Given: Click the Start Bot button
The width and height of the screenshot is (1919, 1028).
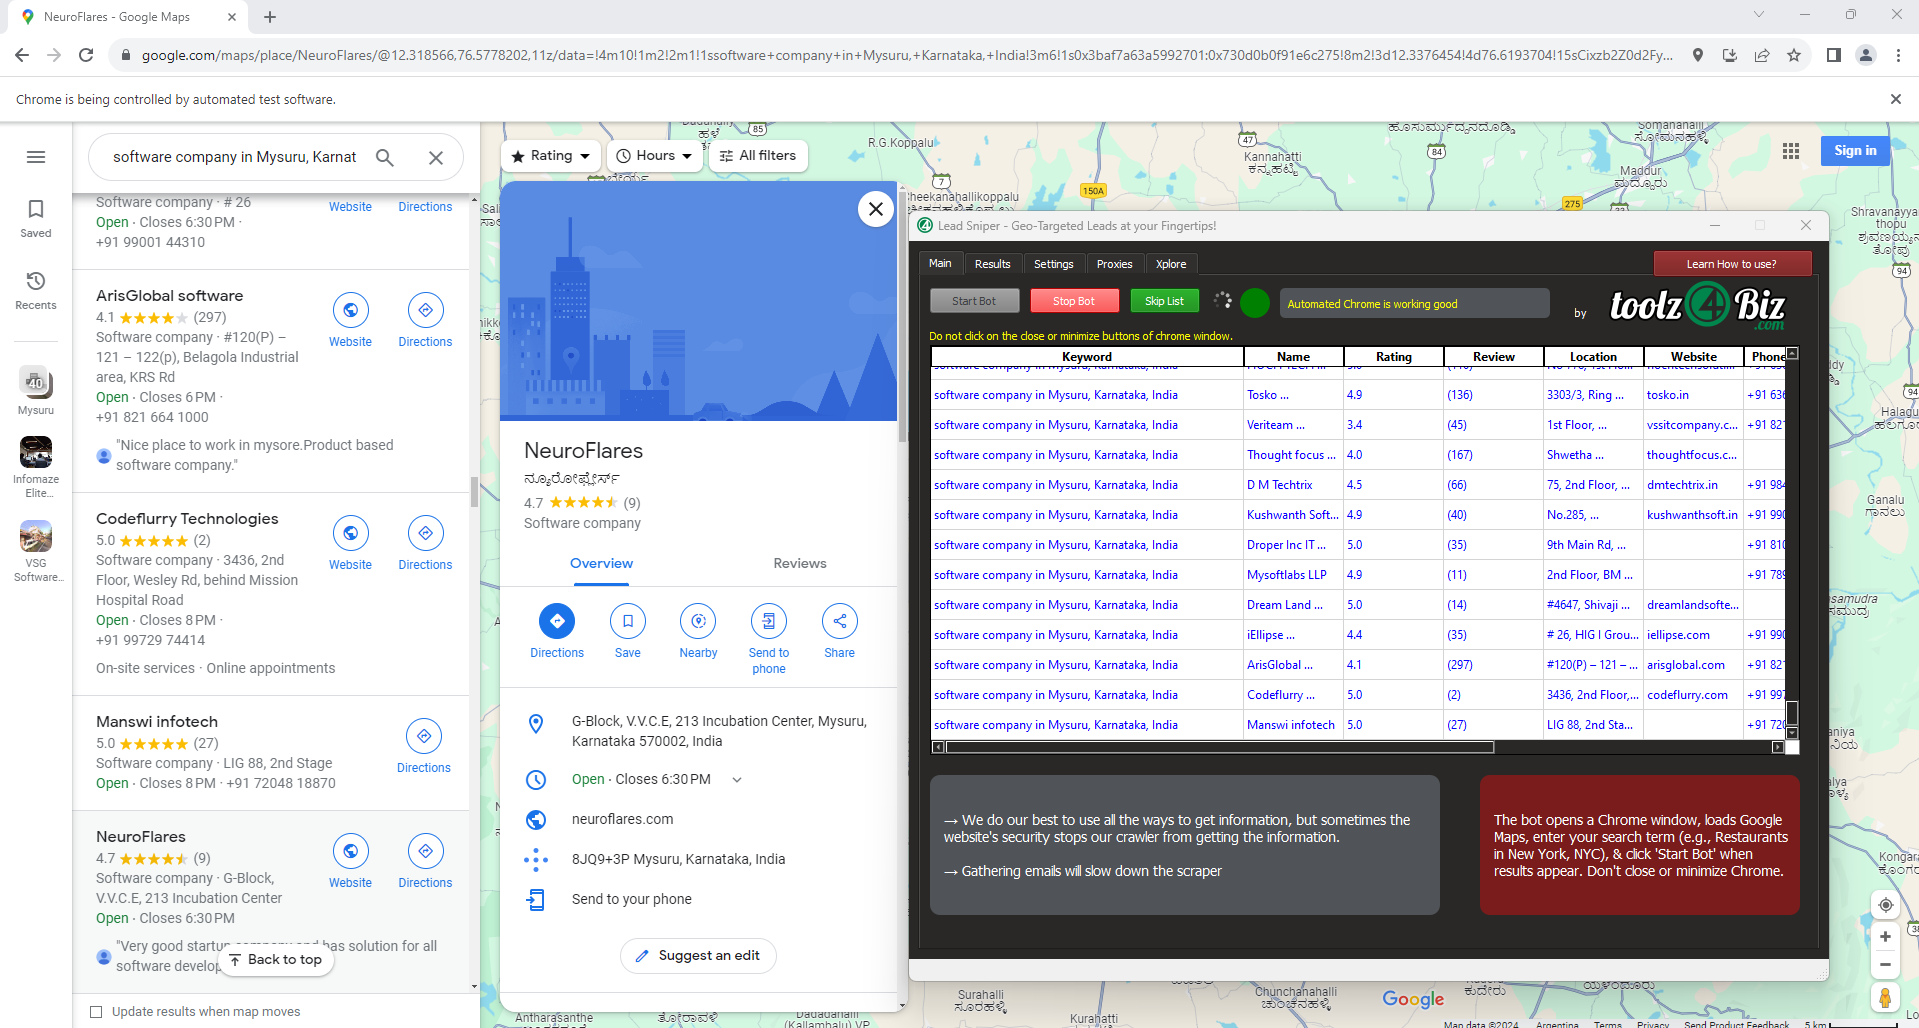Looking at the screenshot, I should (x=974, y=301).
